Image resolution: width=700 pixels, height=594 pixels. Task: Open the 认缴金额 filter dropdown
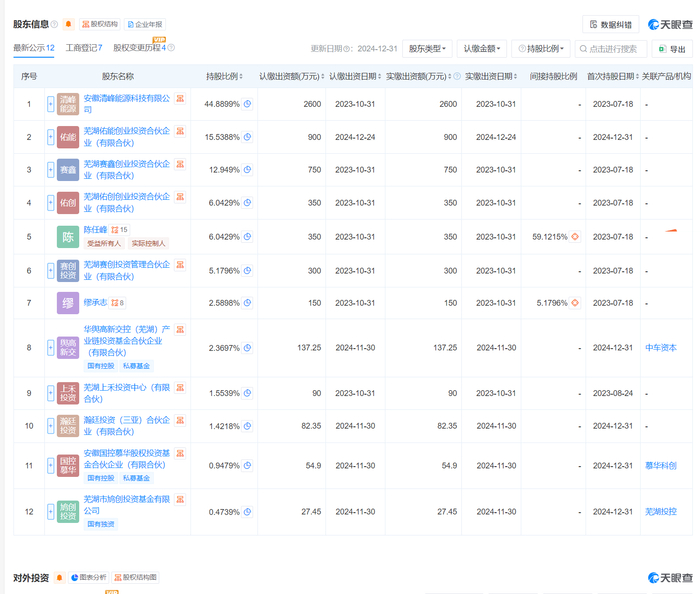point(481,49)
